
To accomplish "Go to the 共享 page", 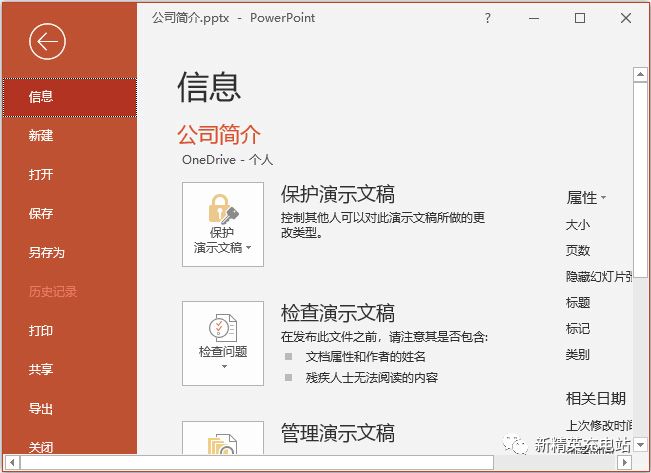I will tap(69, 369).
